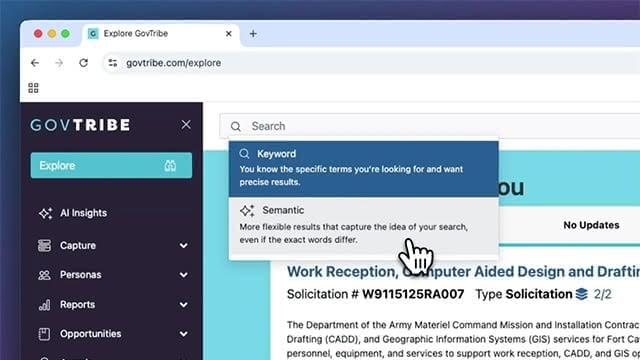Click the AI Insights sparkle icon
640x360 pixels.
click(x=45, y=213)
